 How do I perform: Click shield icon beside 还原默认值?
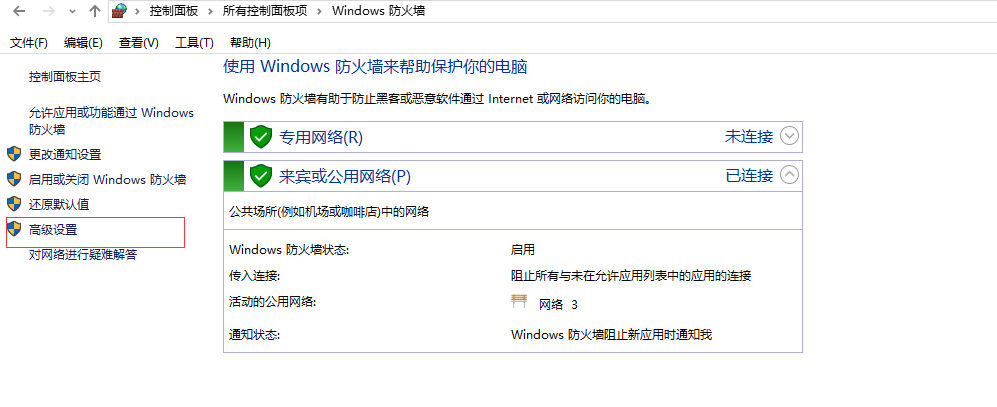pyautogui.click(x=14, y=204)
